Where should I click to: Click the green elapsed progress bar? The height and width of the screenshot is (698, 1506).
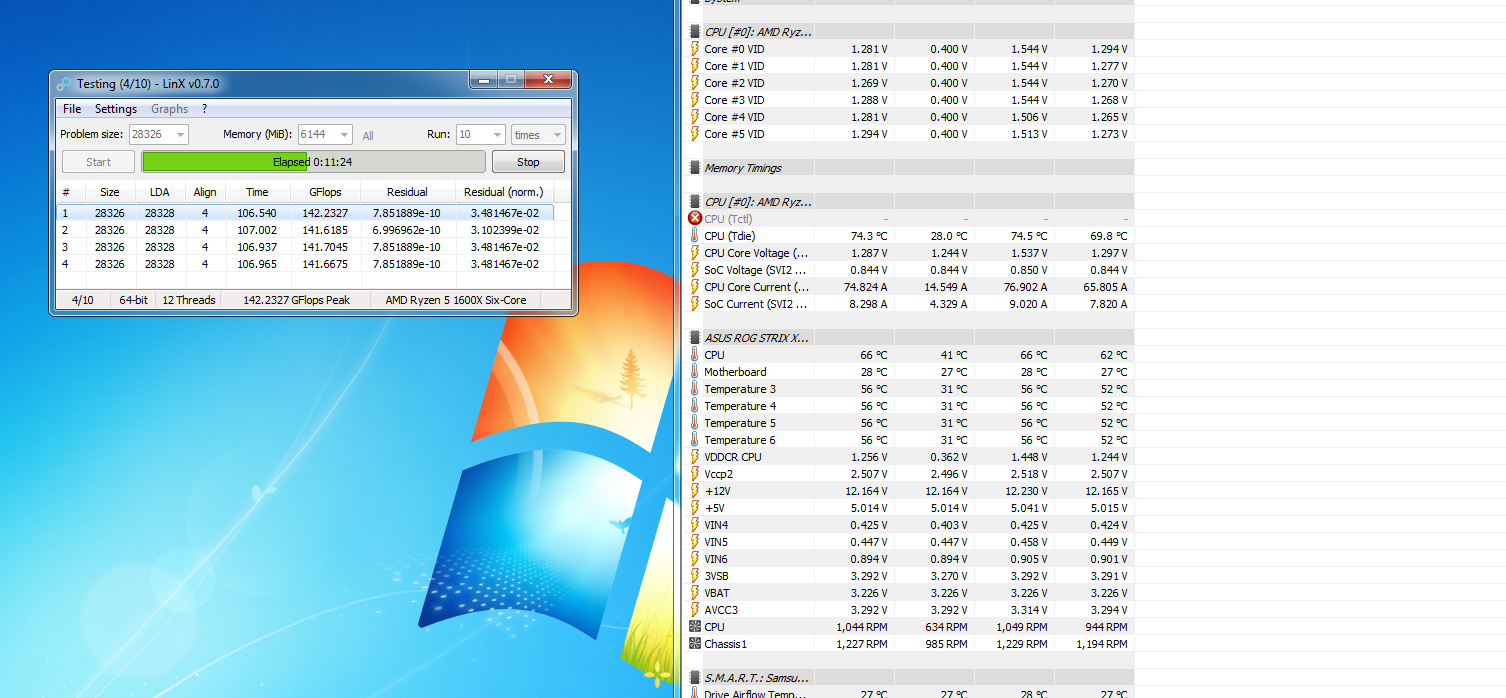pyautogui.click(x=313, y=162)
